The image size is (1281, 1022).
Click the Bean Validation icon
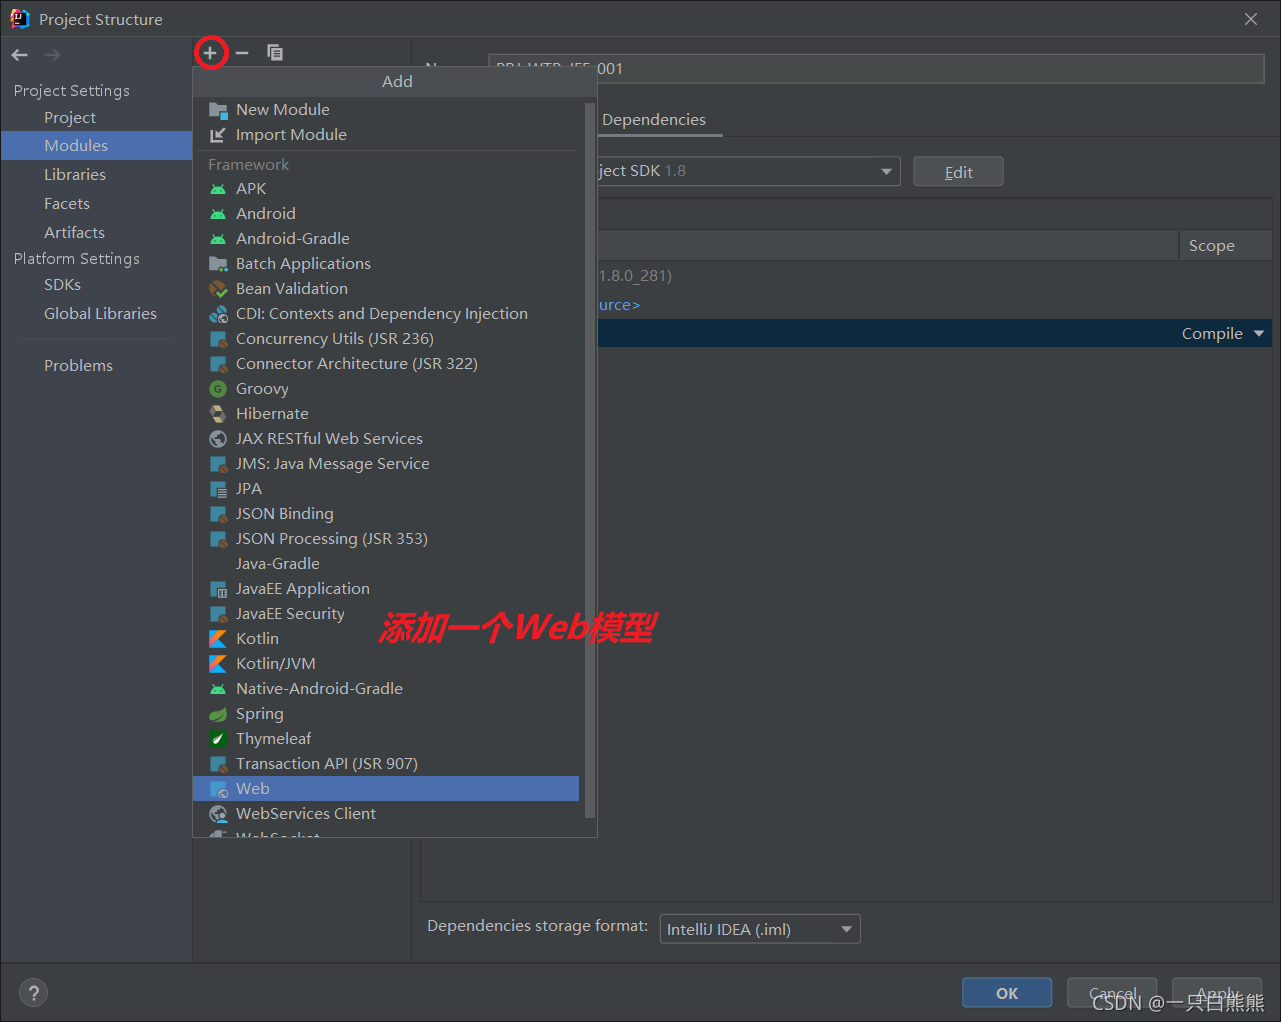pyautogui.click(x=218, y=289)
